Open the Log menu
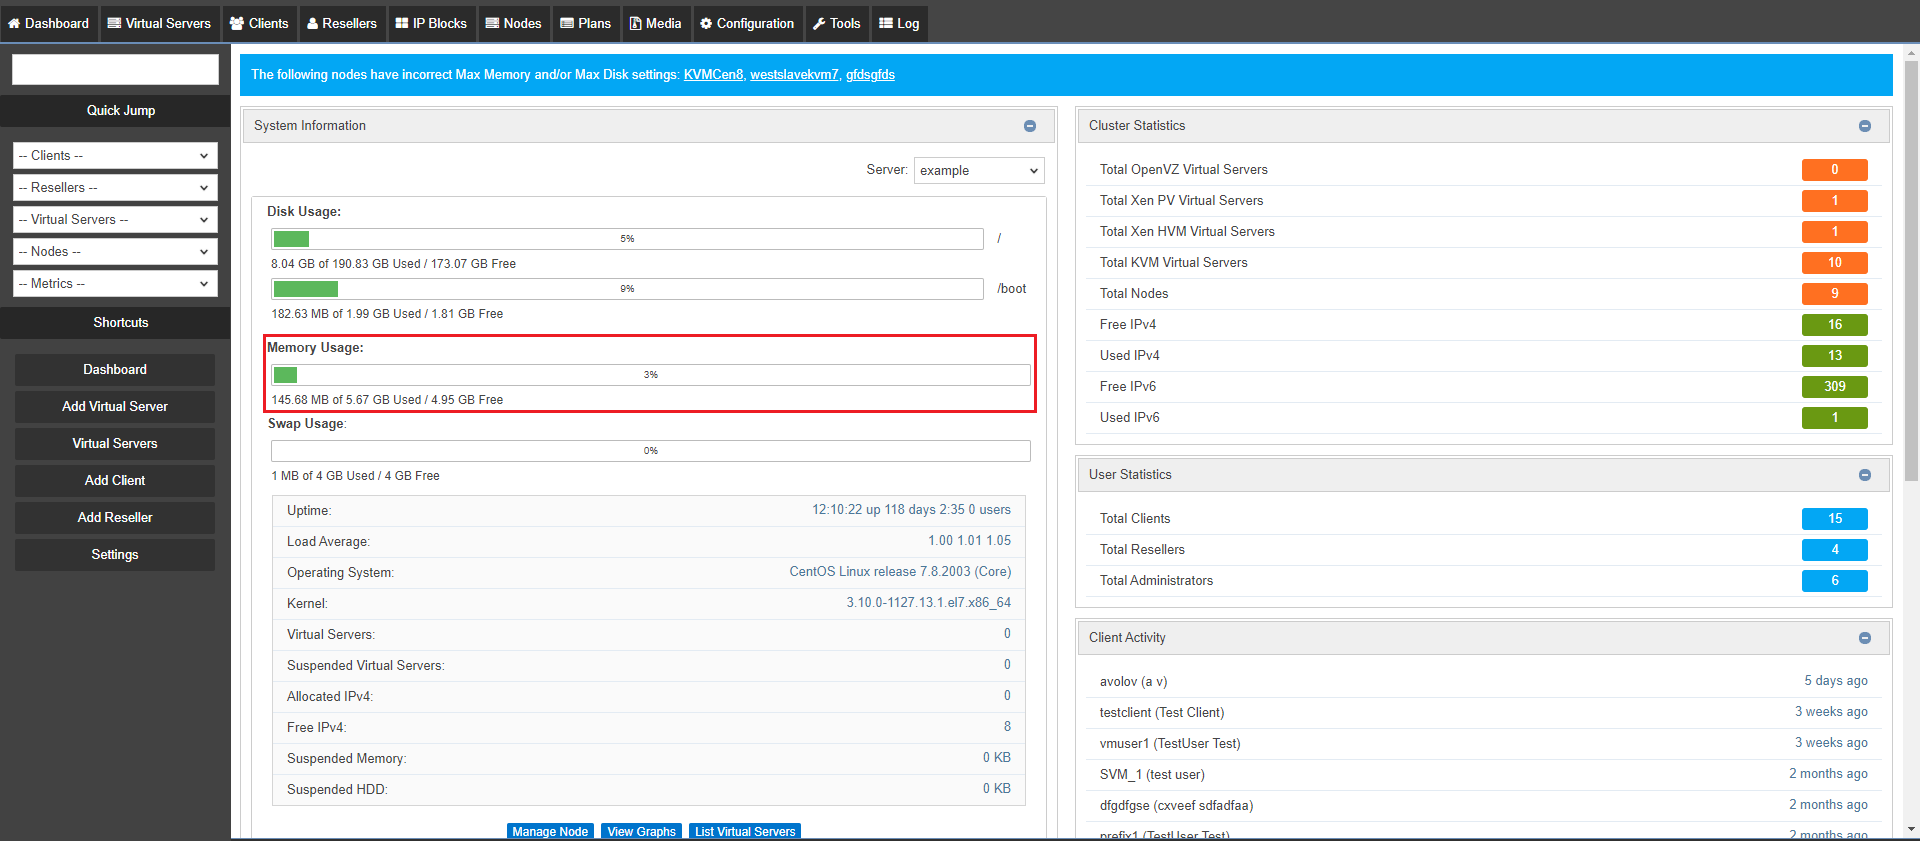Image resolution: width=1920 pixels, height=841 pixels. coord(899,23)
